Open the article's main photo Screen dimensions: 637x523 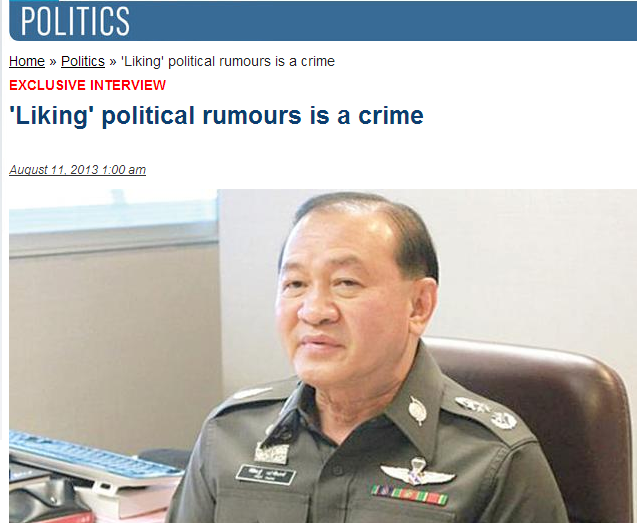pyautogui.click(x=323, y=356)
